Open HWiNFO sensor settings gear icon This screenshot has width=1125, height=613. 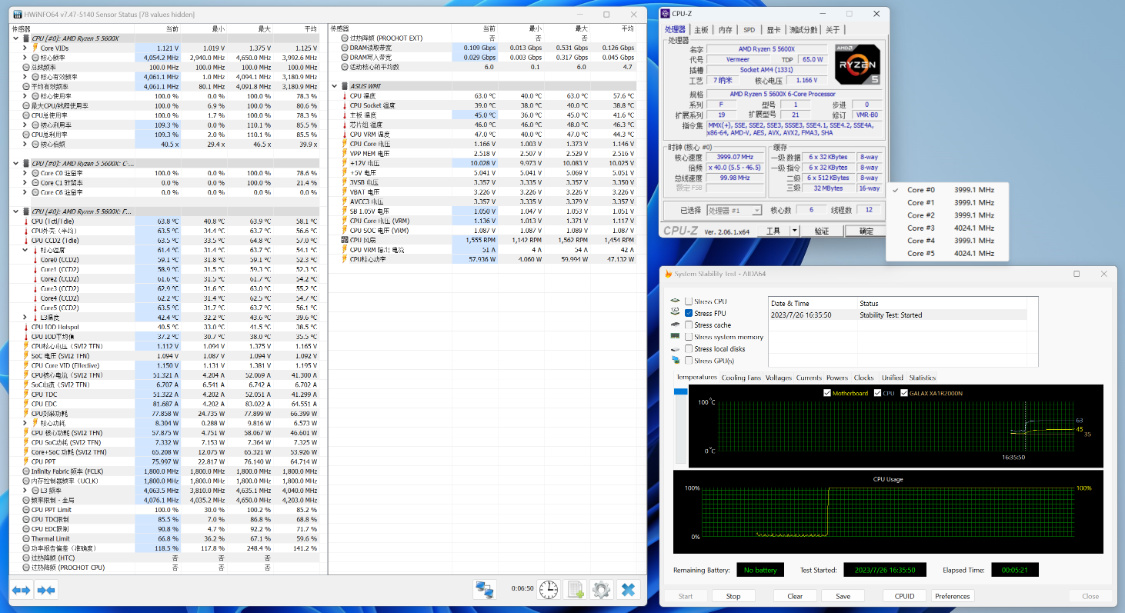[x=601, y=590]
